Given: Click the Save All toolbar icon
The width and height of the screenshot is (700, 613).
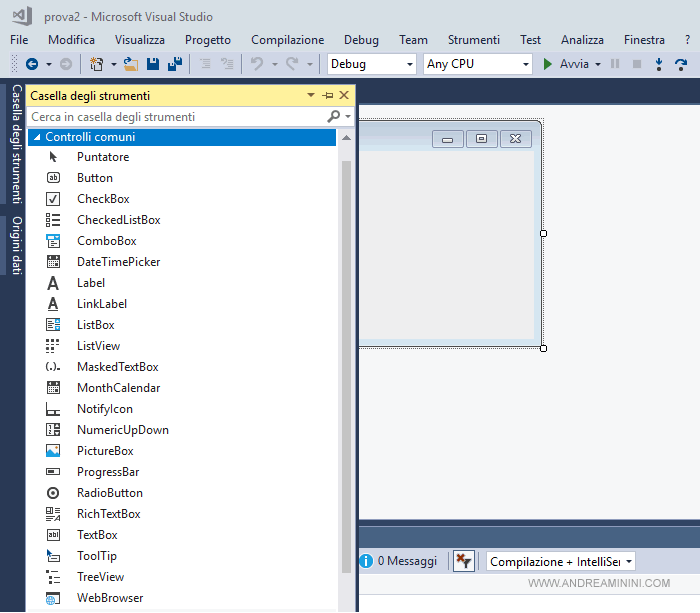Looking at the screenshot, I should pos(175,64).
